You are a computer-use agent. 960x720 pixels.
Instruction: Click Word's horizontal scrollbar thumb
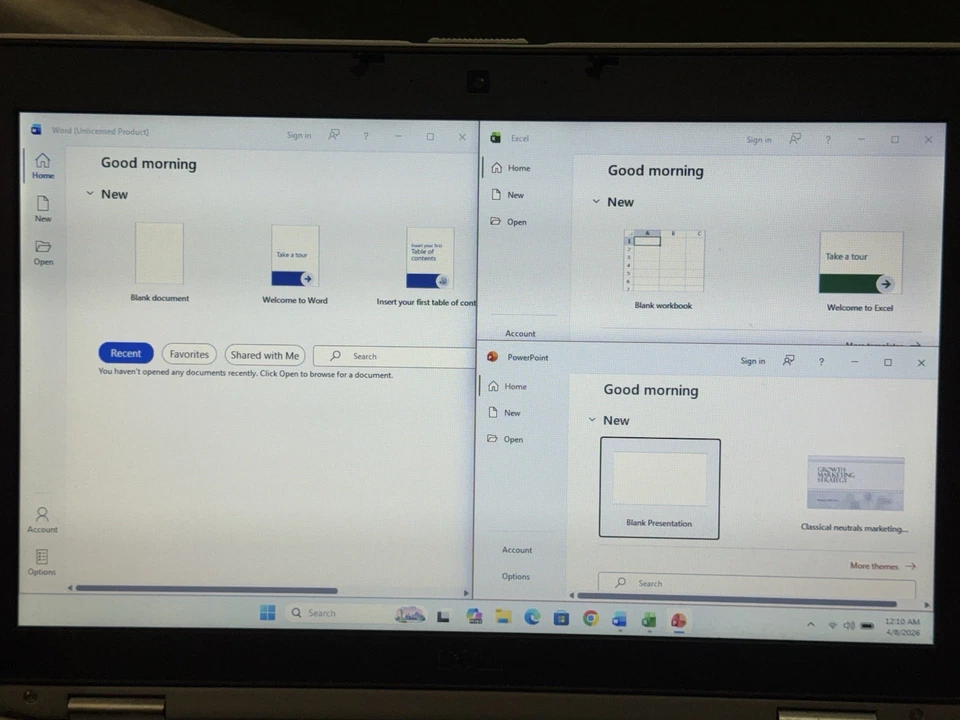point(206,590)
